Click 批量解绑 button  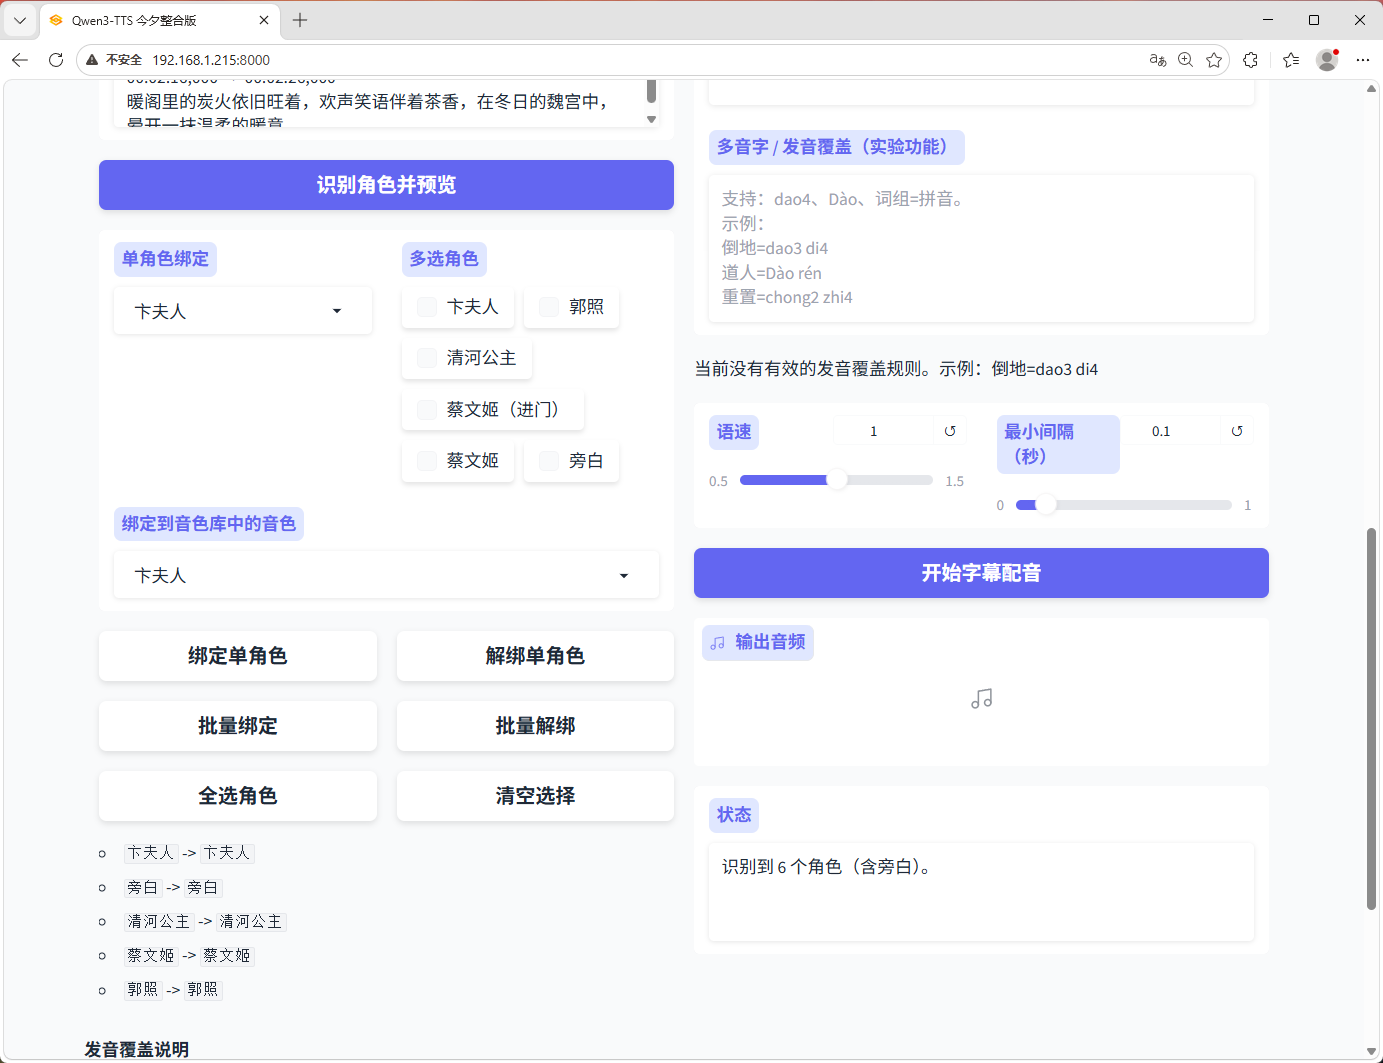coord(535,726)
